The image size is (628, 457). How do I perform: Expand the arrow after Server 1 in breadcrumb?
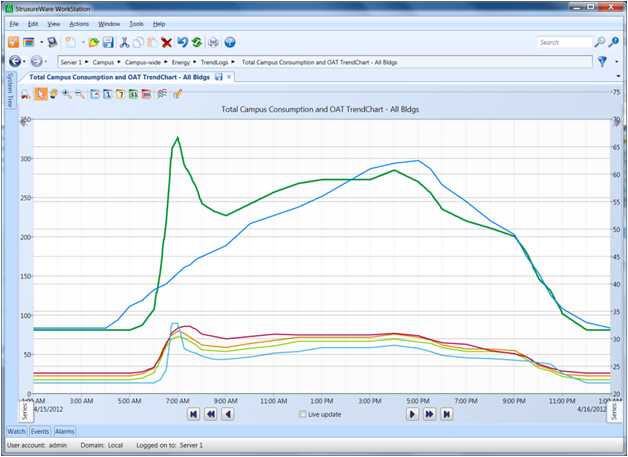coord(87,62)
